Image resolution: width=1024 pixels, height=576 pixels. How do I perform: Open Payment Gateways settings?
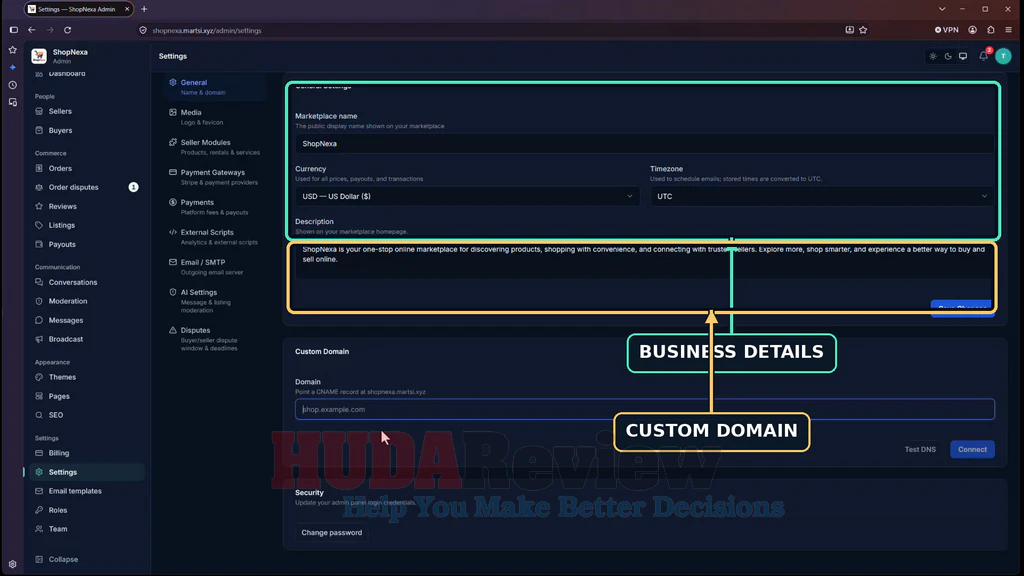click(x=217, y=177)
